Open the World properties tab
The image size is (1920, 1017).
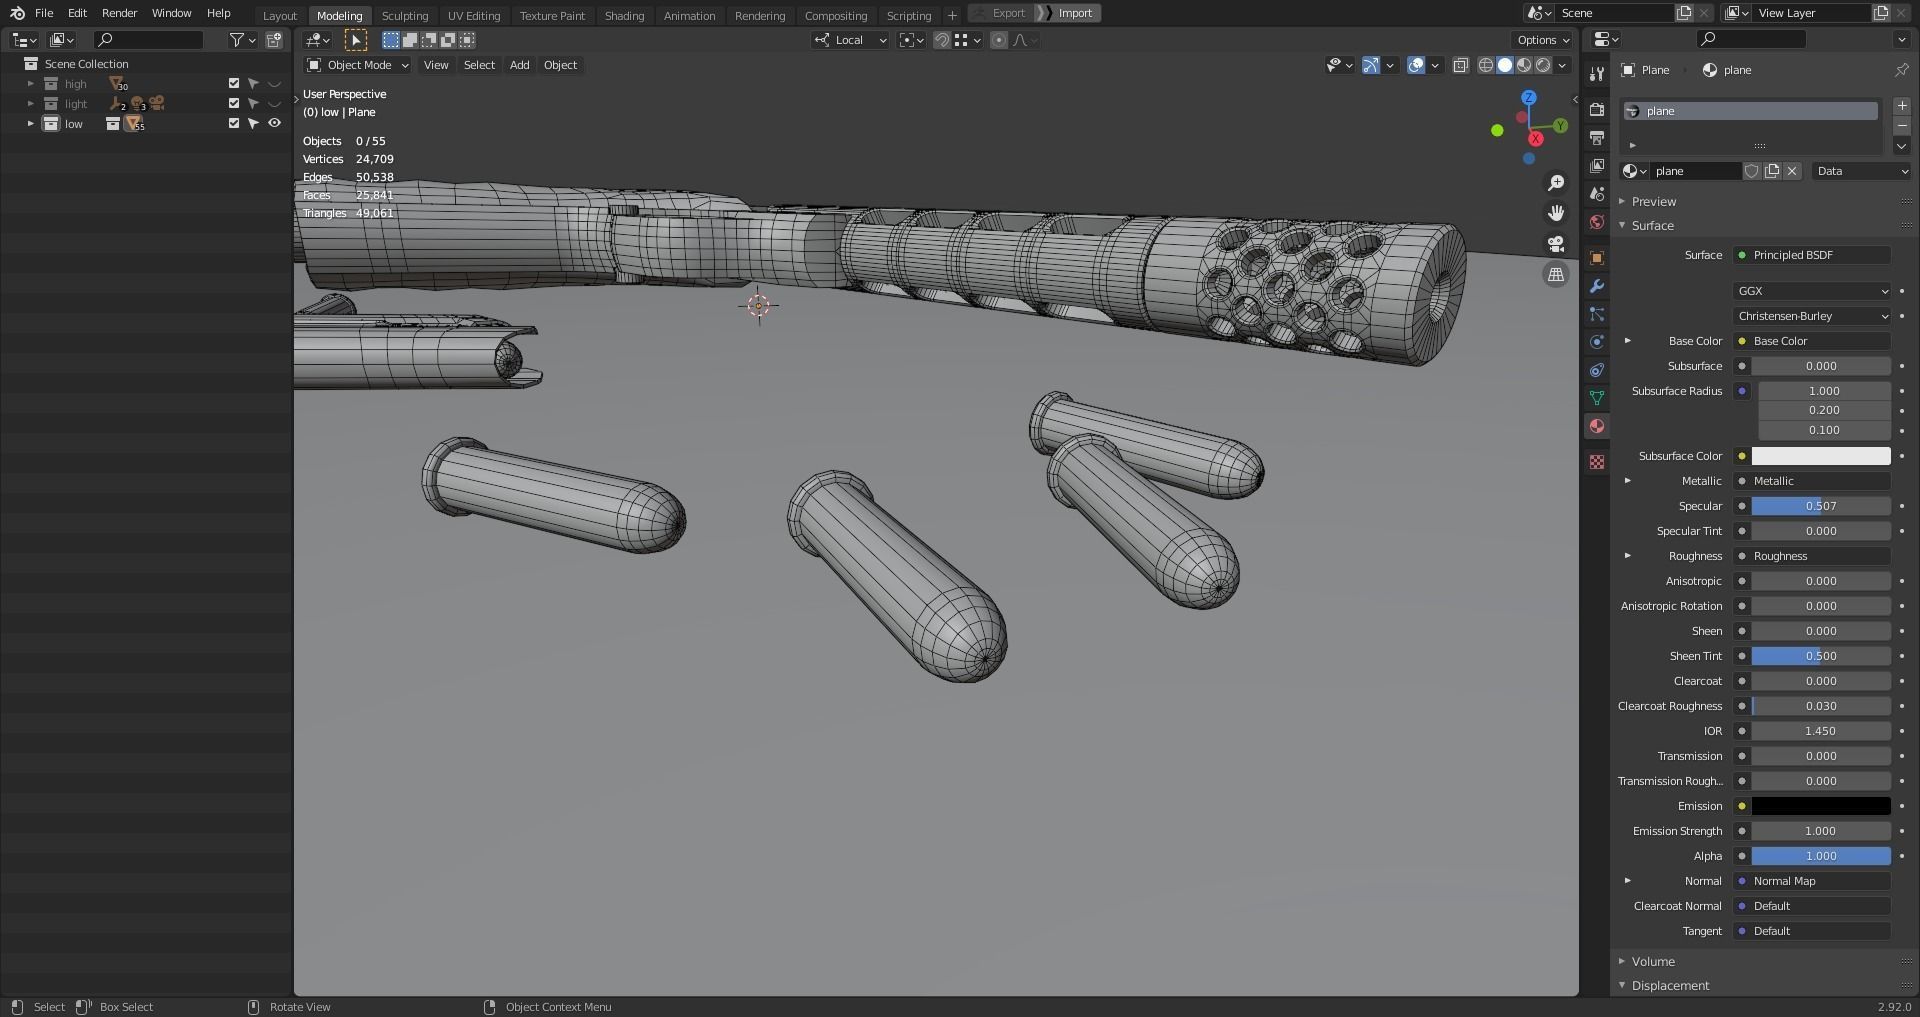coord(1597,221)
